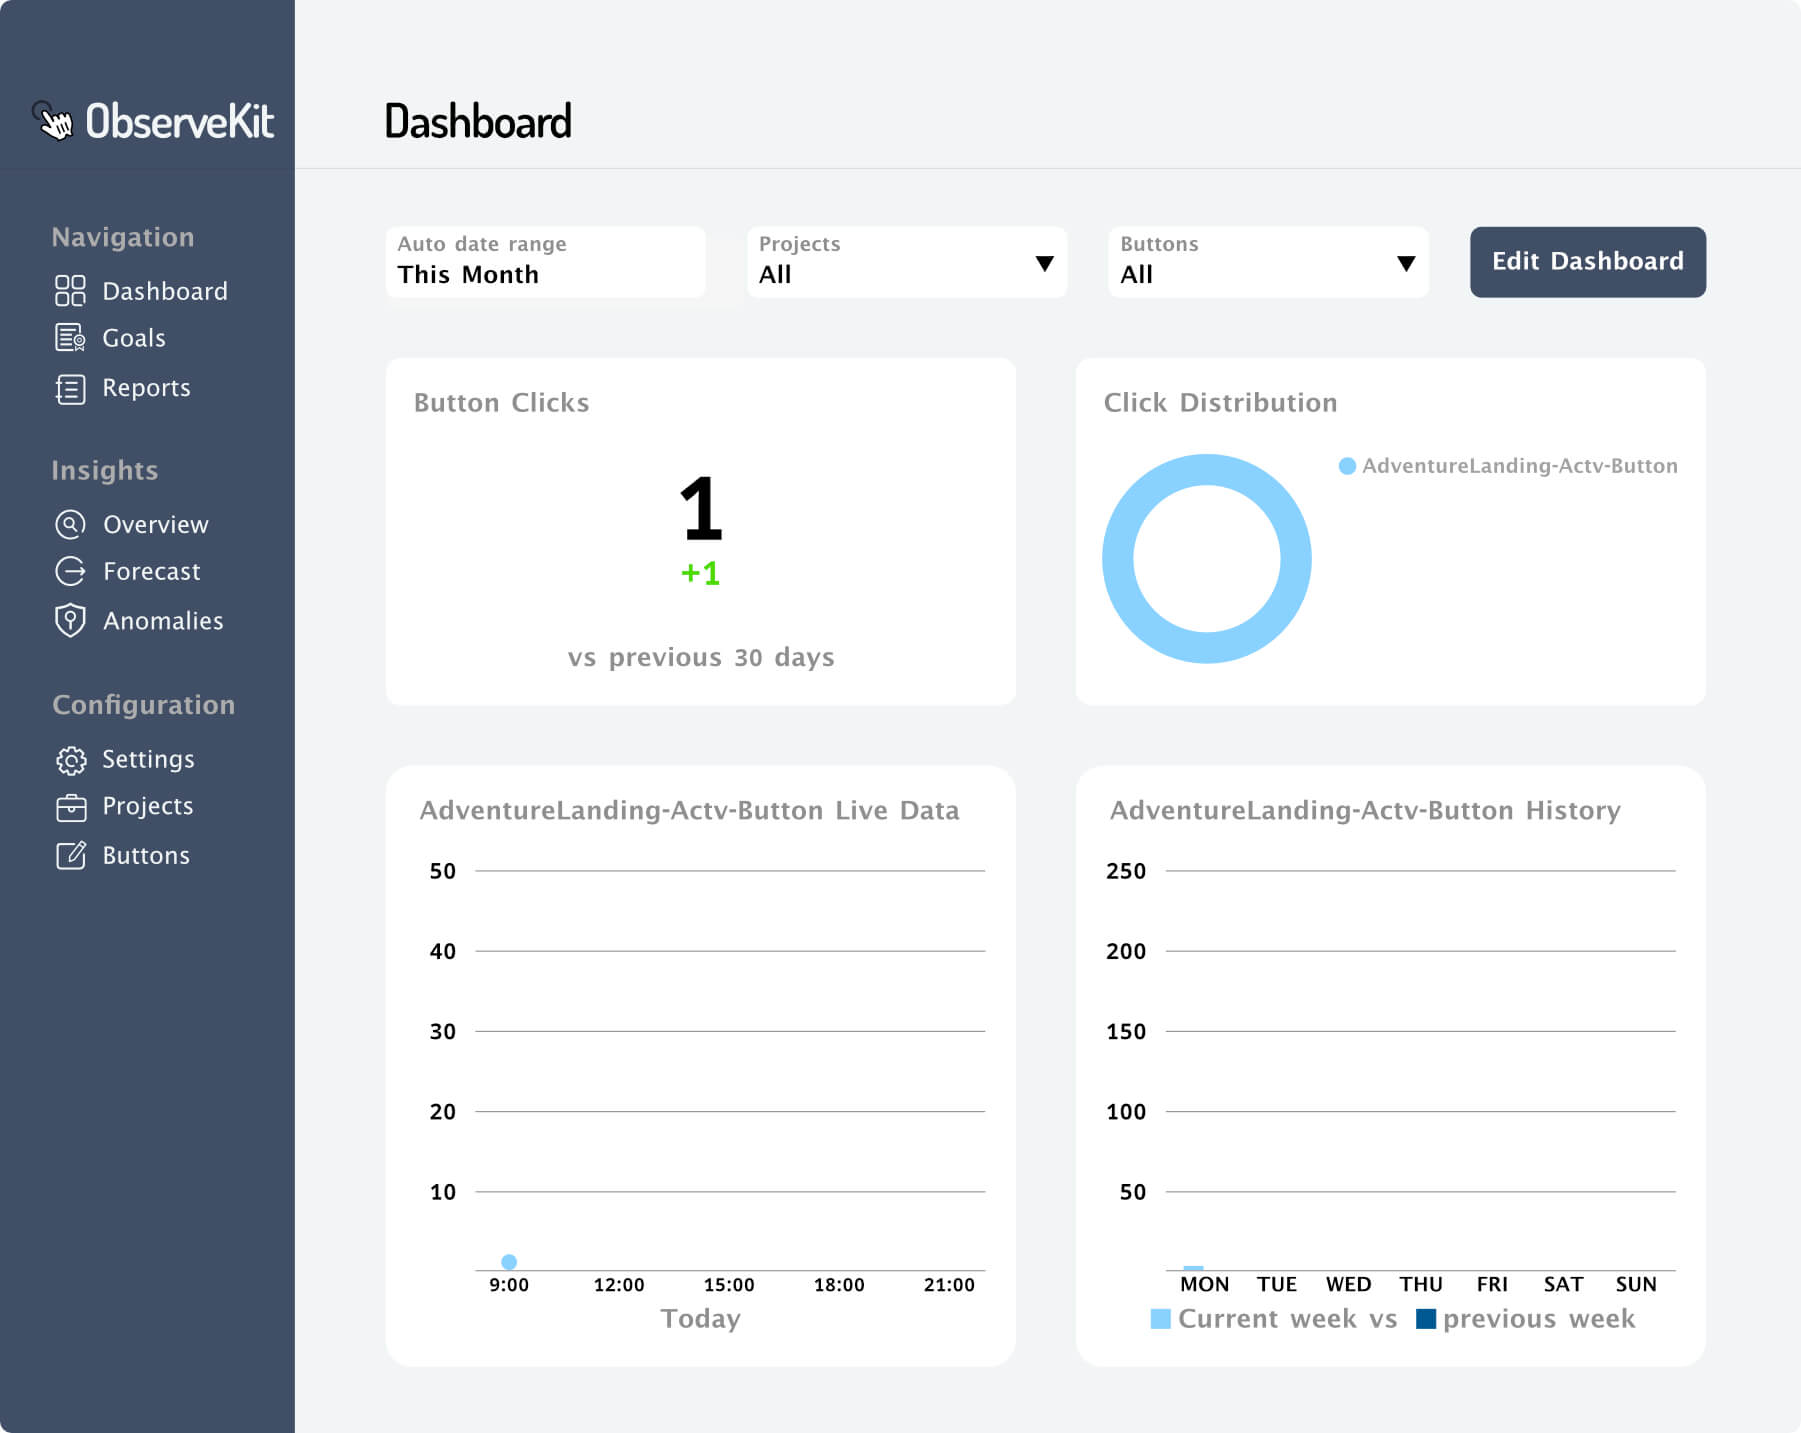Click the Reports icon

coord(69,388)
